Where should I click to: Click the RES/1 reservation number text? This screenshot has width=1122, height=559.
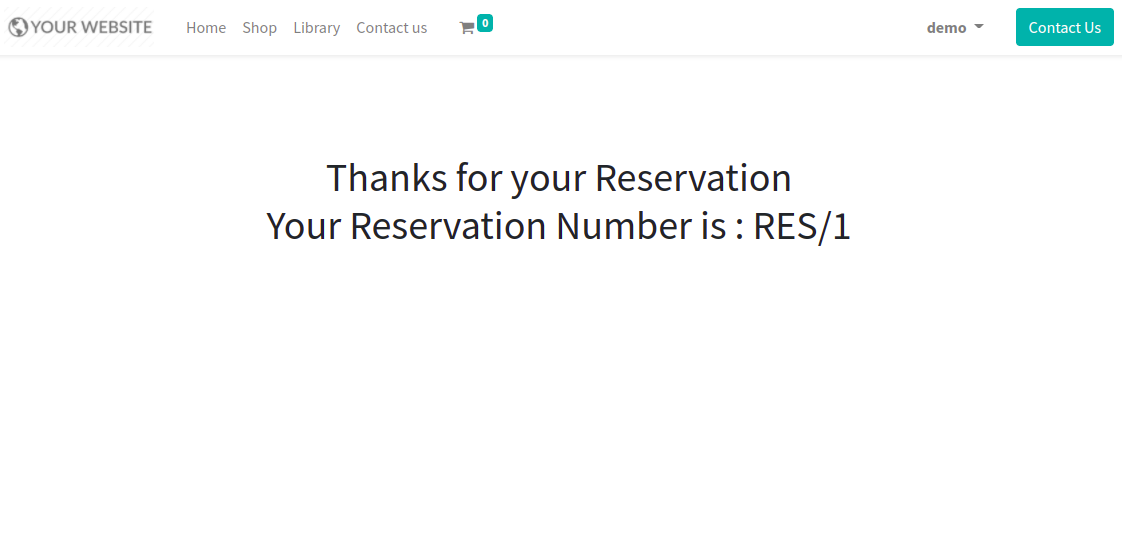coord(802,226)
